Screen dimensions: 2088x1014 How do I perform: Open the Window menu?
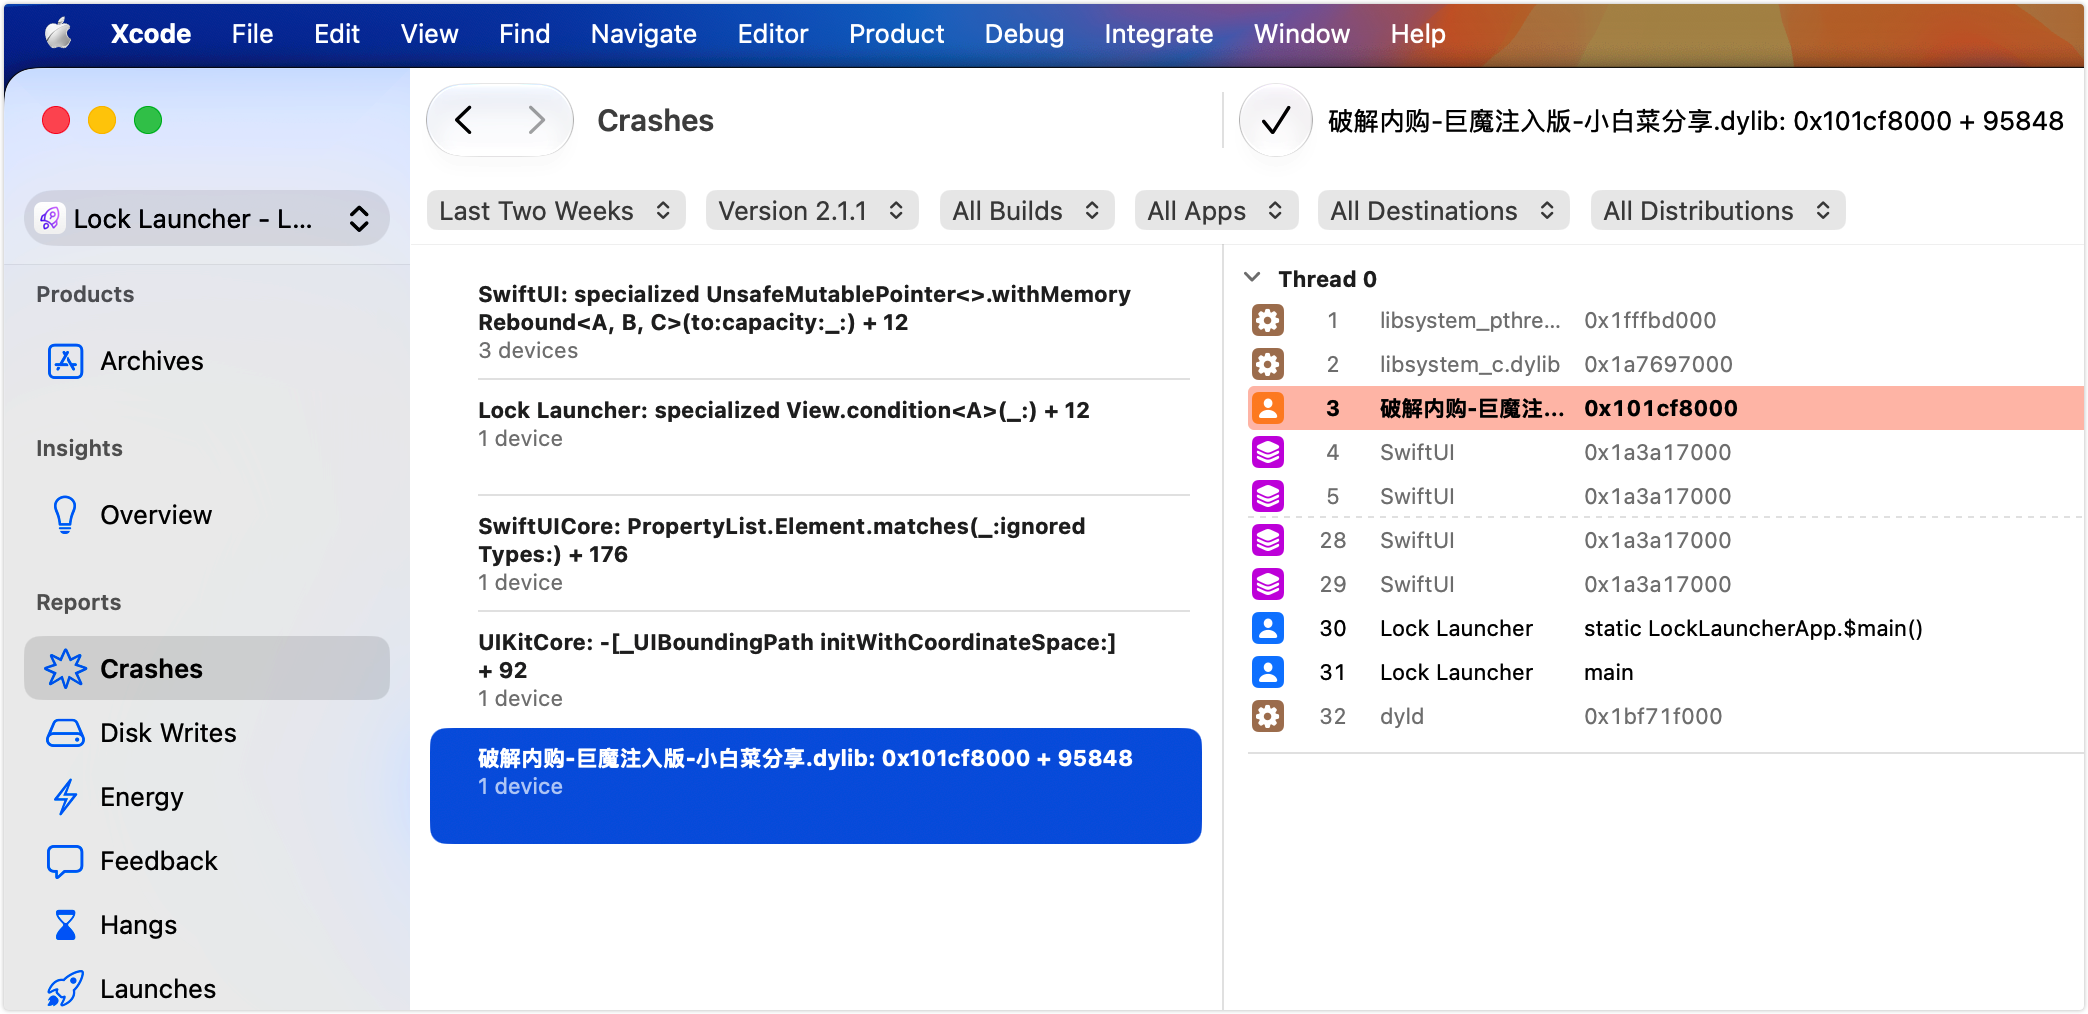click(1301, 34)
